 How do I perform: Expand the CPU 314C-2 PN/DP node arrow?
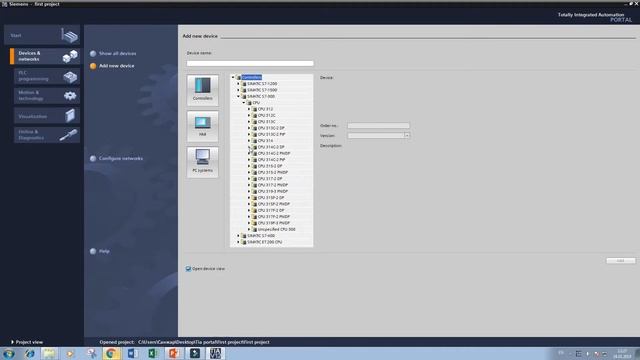click(x=249, y=153)
